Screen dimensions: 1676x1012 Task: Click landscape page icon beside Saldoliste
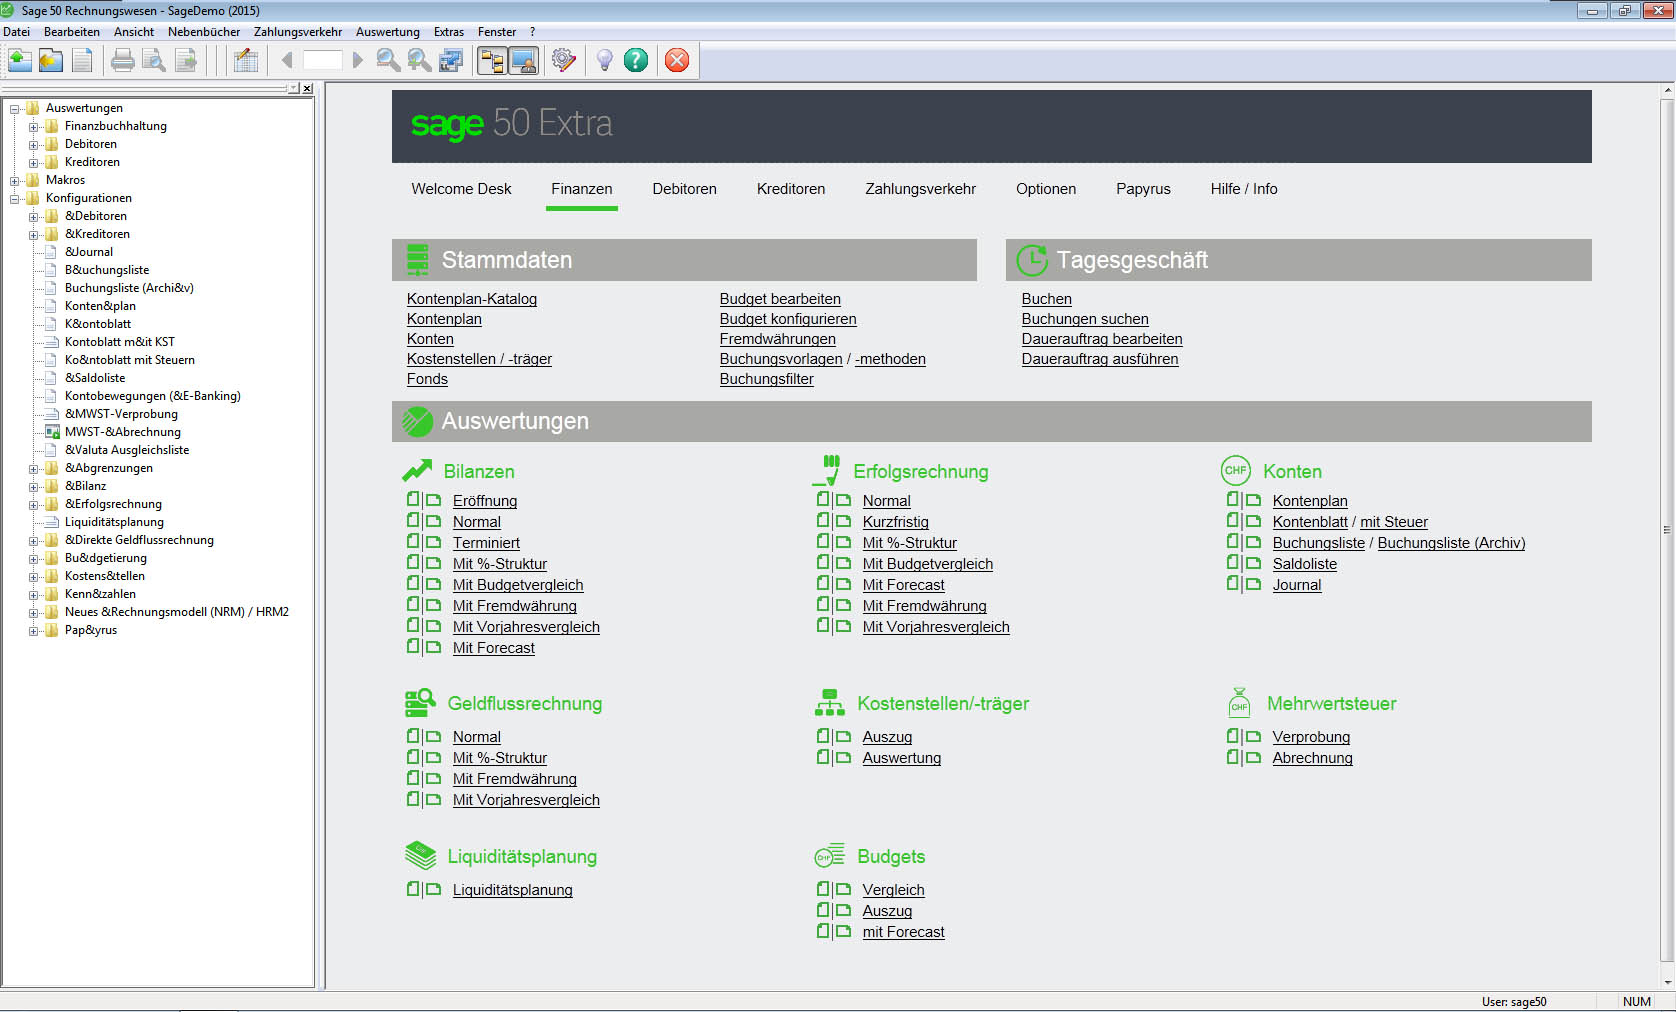tap(1253, 563)
